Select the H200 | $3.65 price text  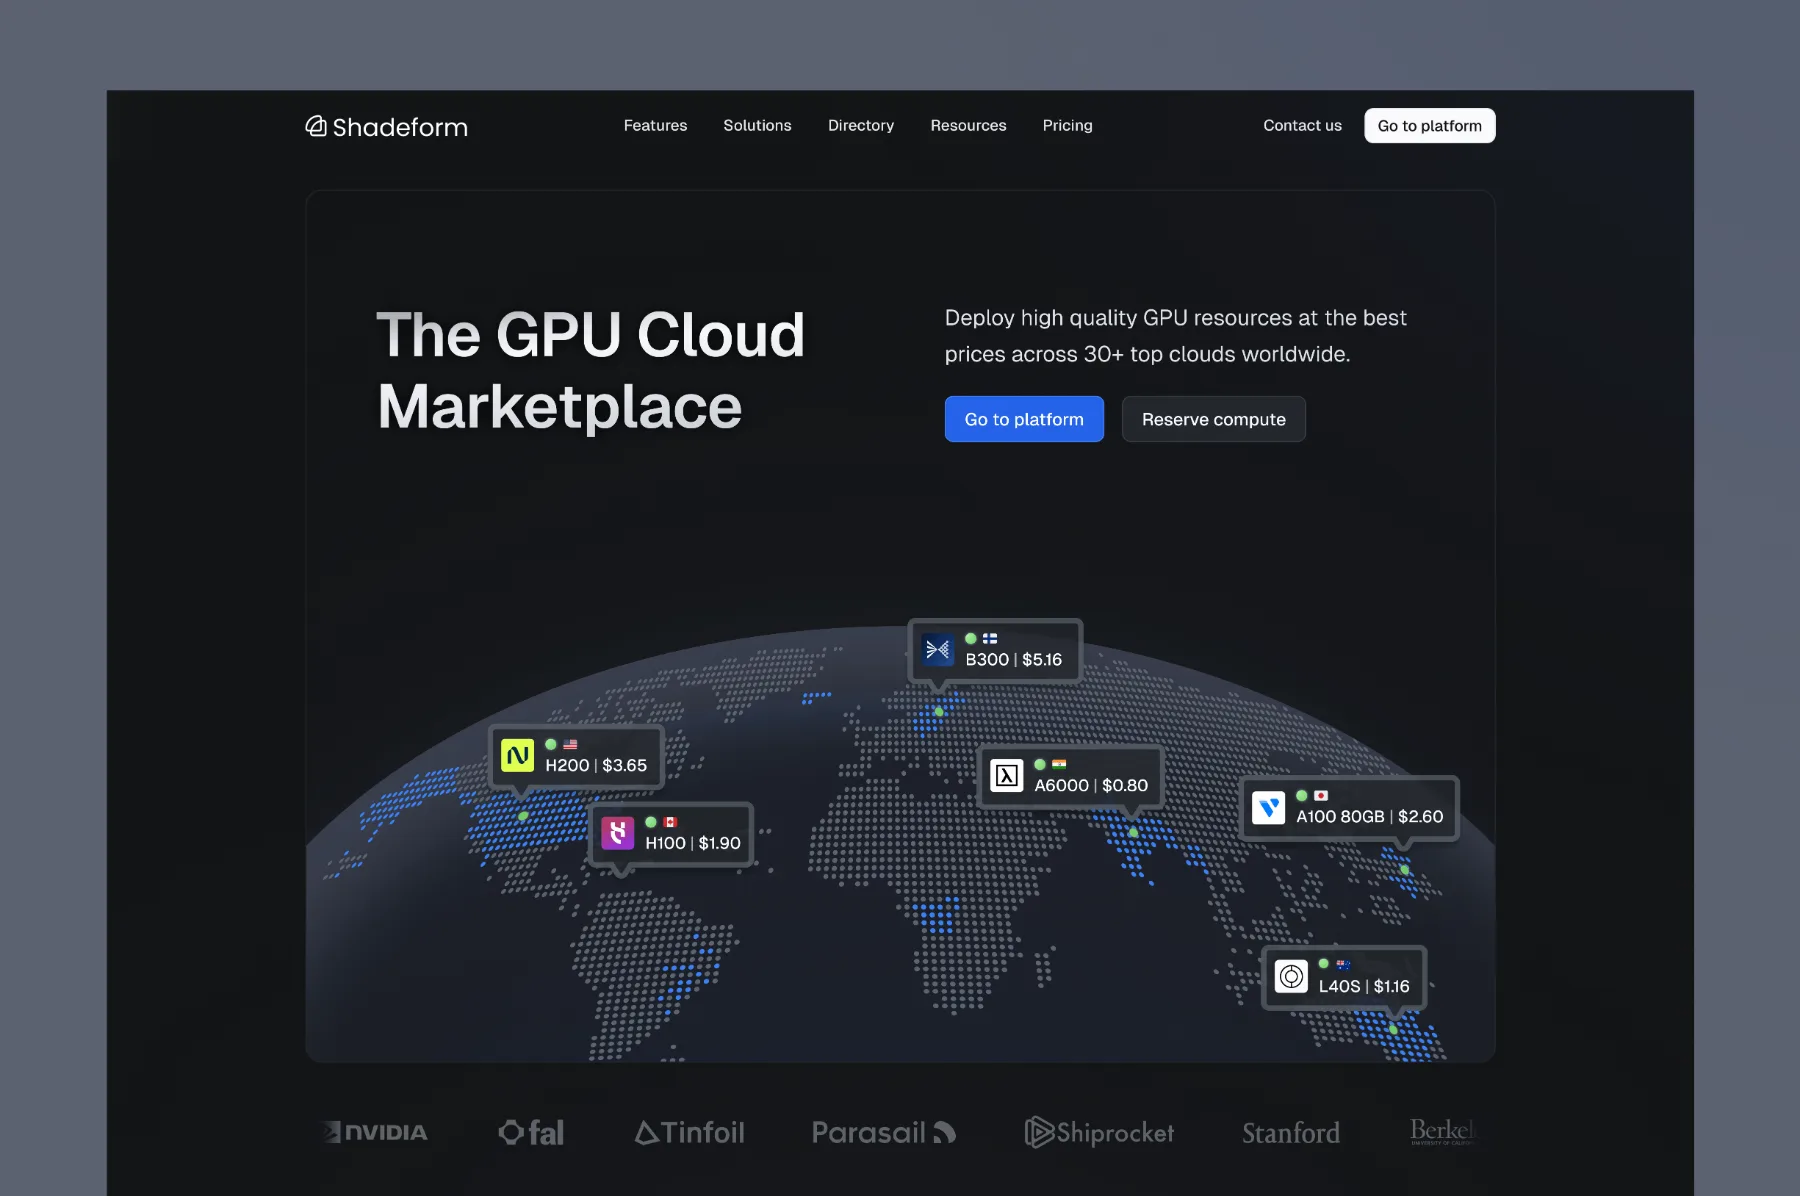click(596, 765)
